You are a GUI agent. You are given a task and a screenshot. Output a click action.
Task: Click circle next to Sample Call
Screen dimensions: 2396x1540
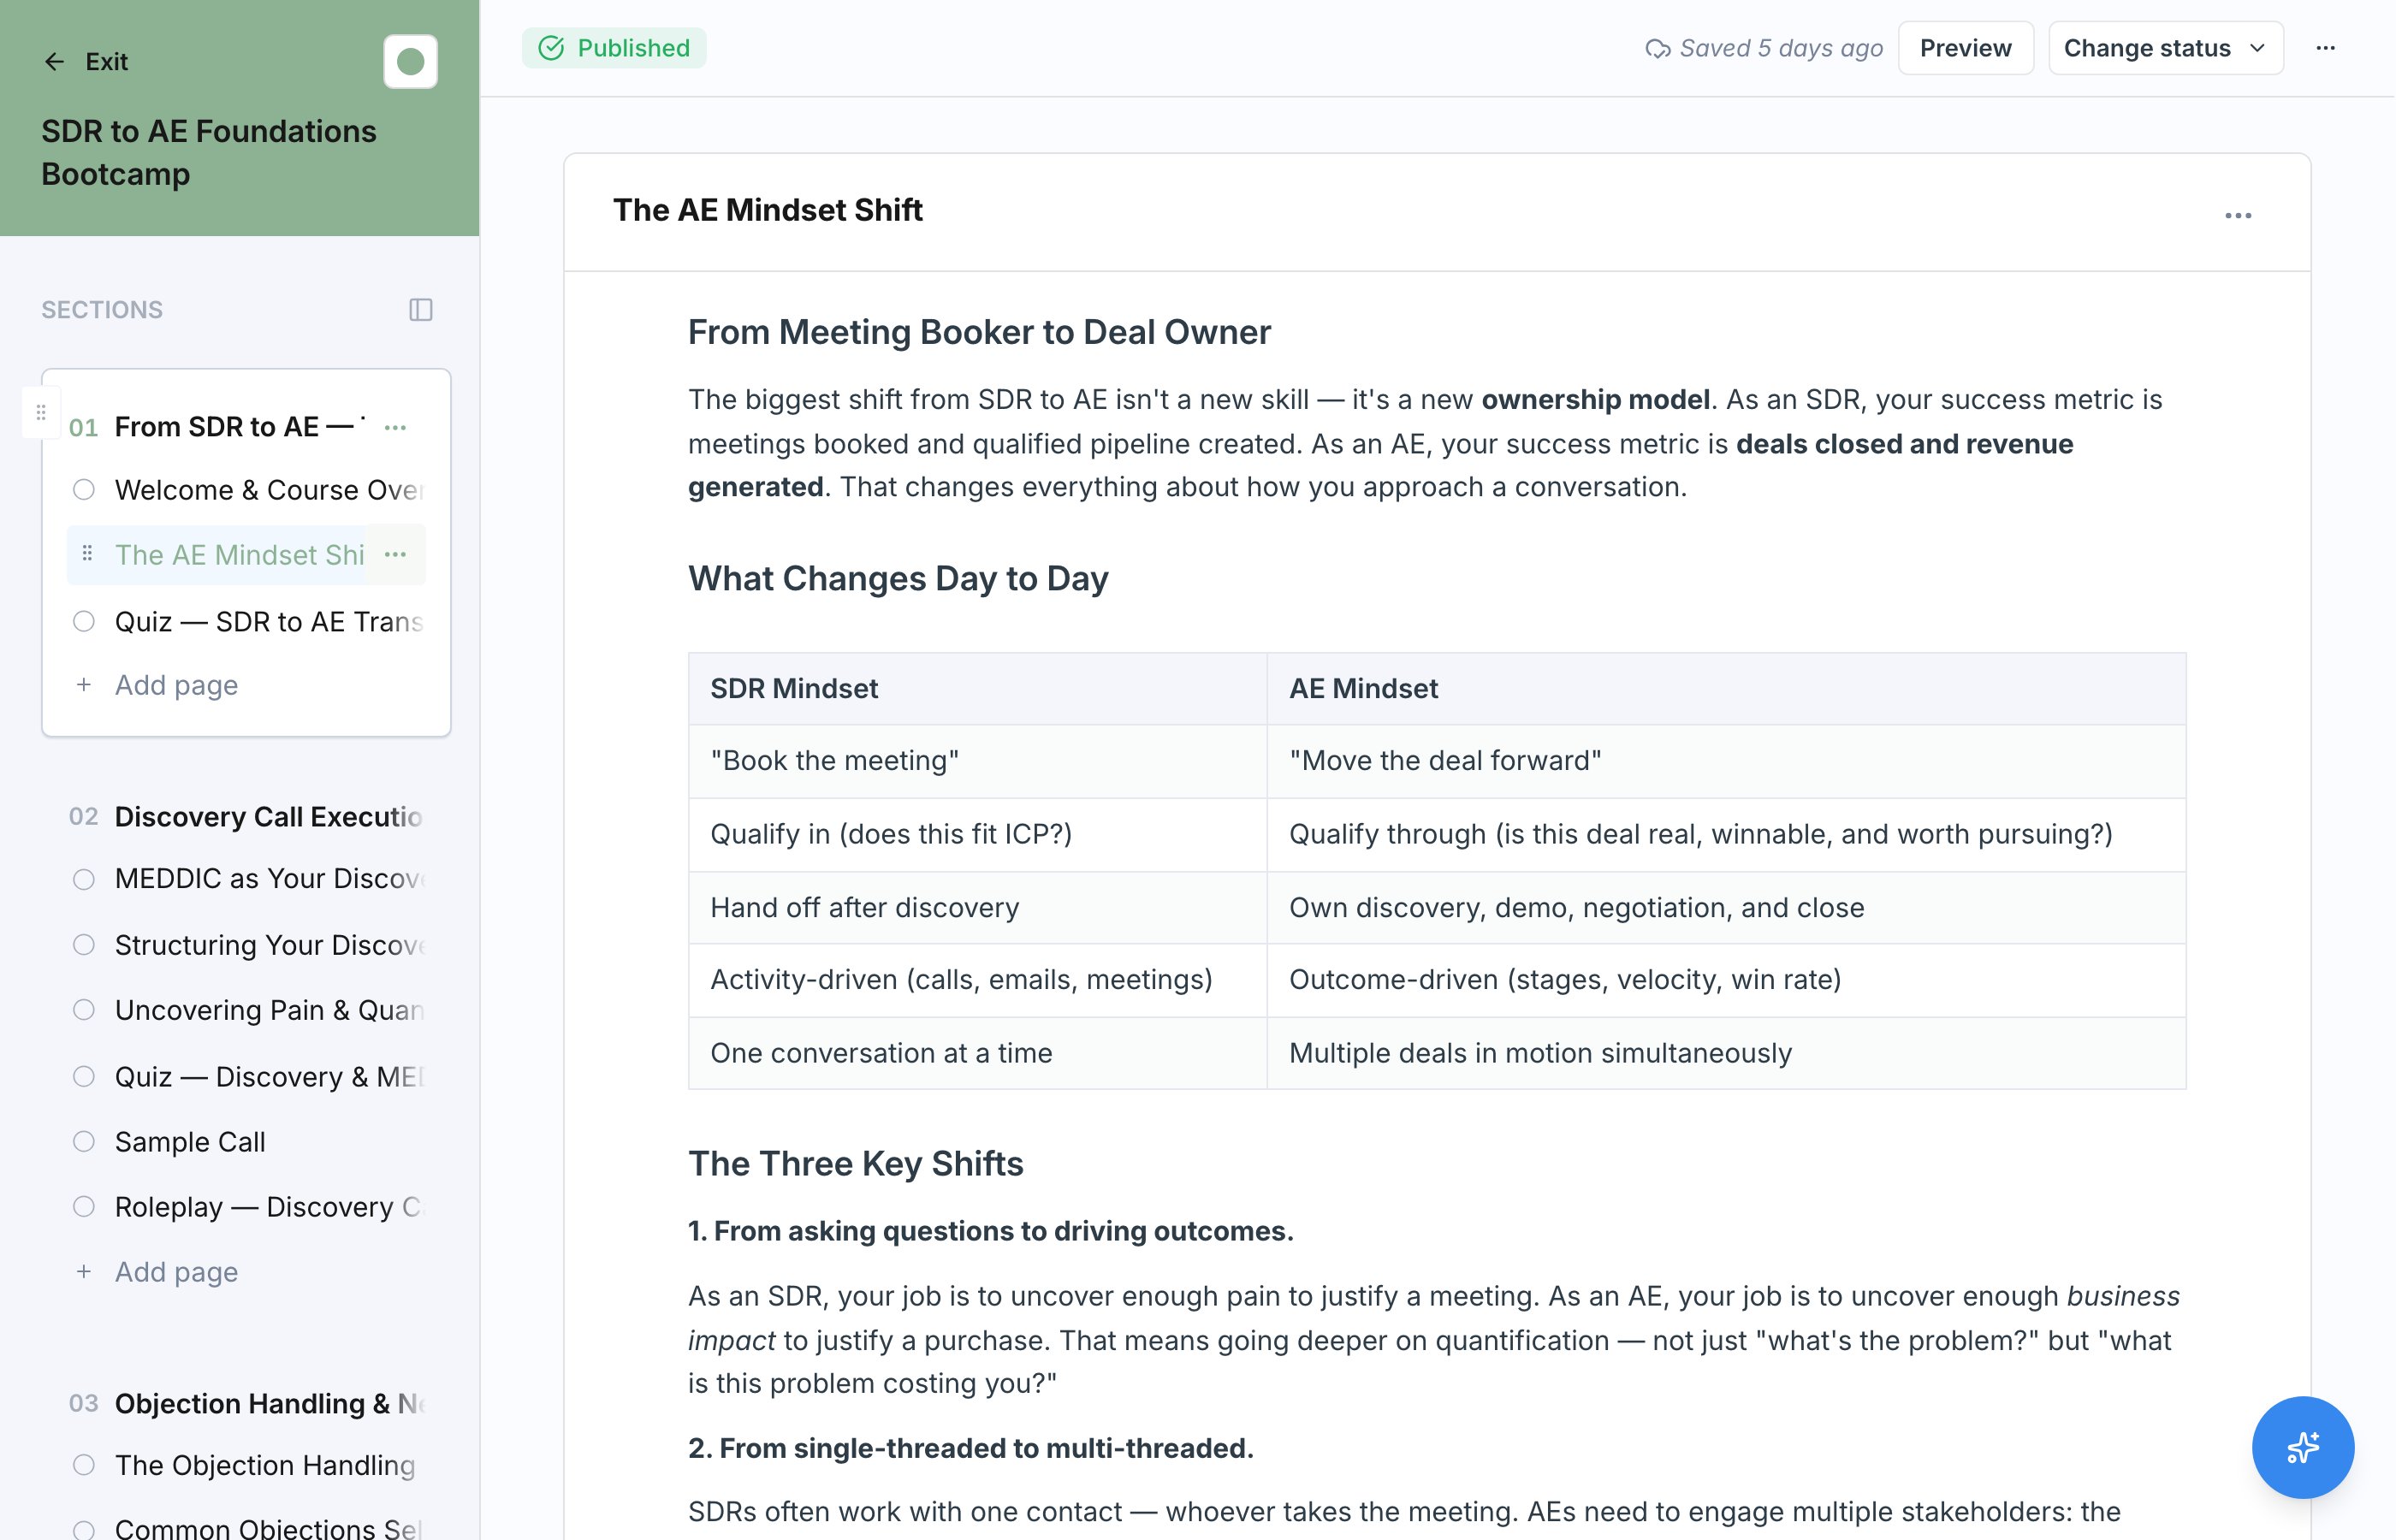pyautogui.click(x=84, y=1141)
